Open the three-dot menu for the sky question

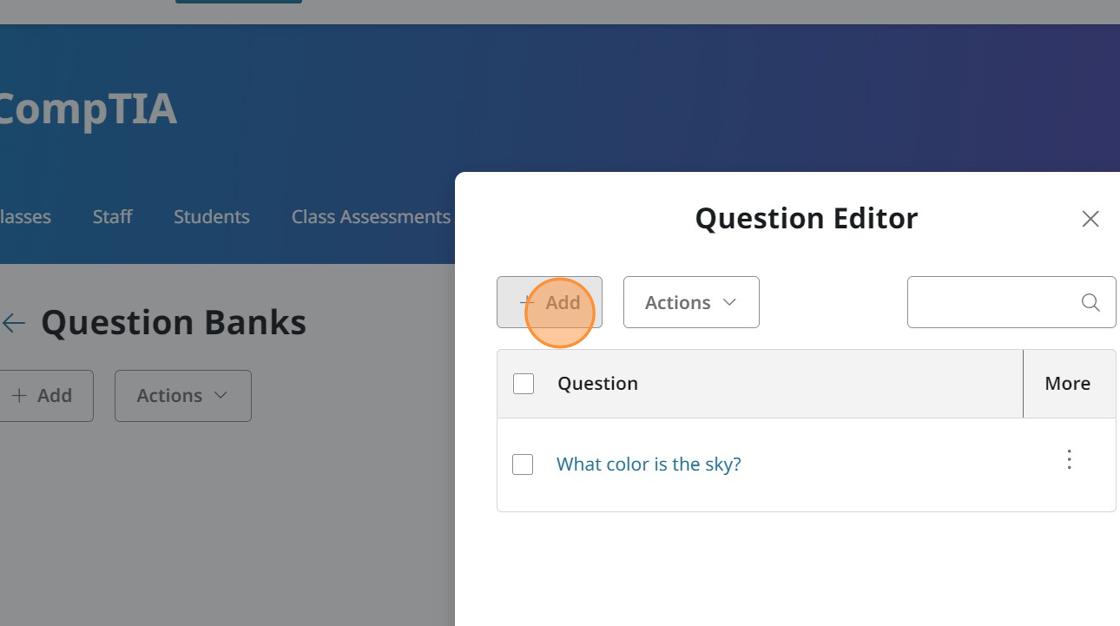pos(1069,460)
